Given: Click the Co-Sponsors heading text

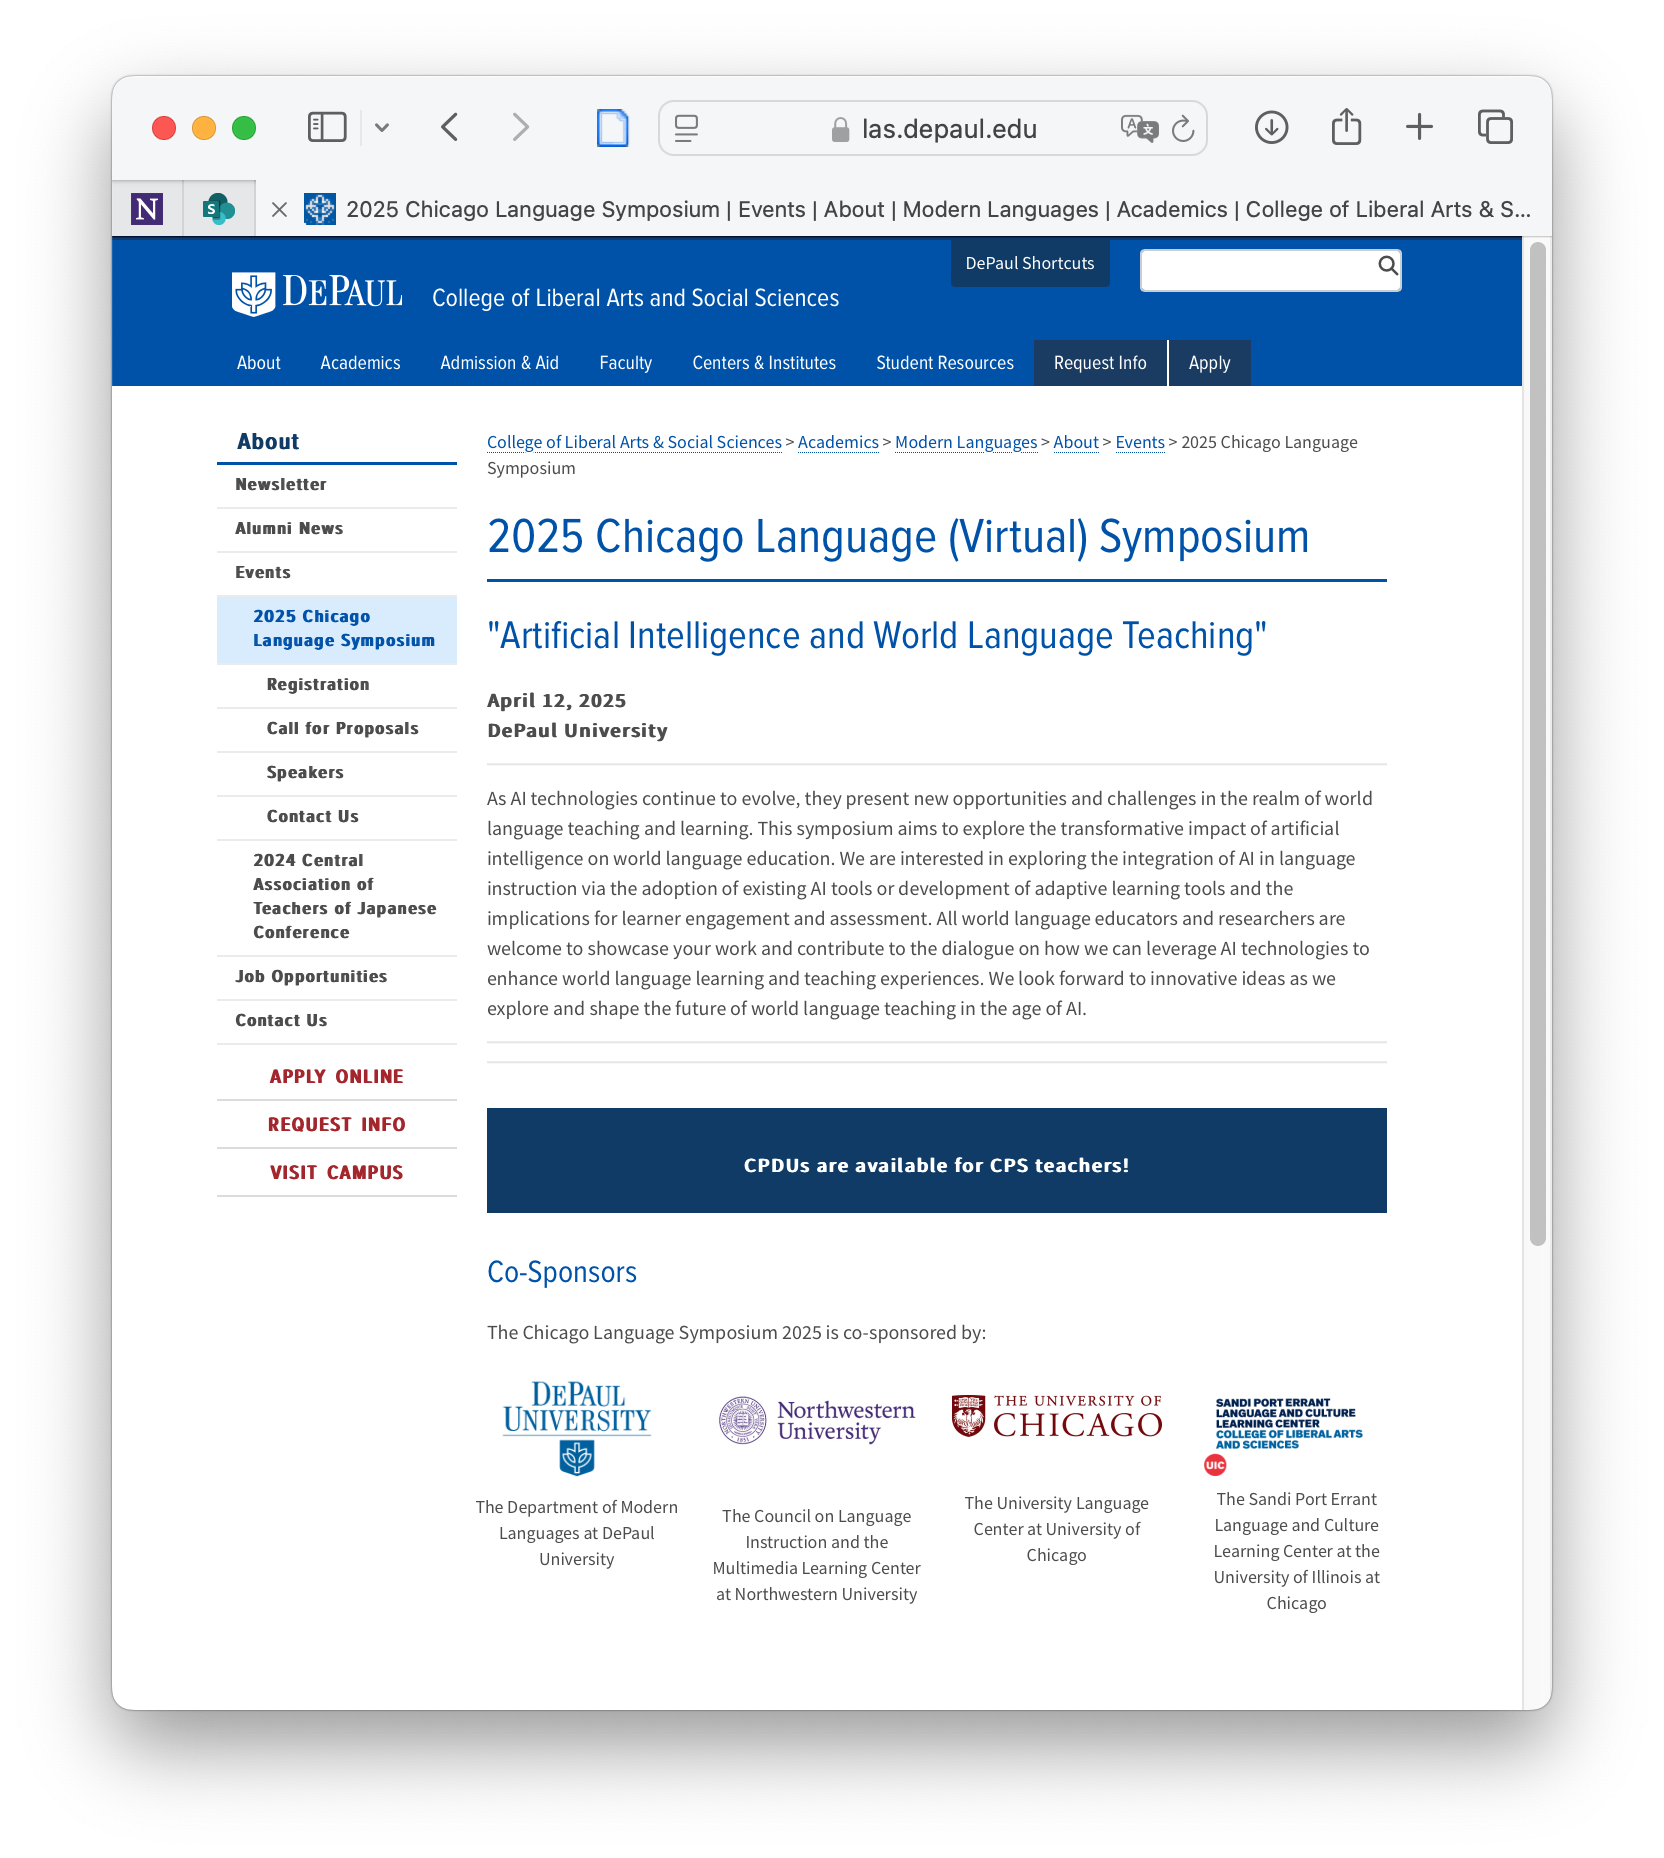Looking at the screenshot, I should [x=562, y=1272].
